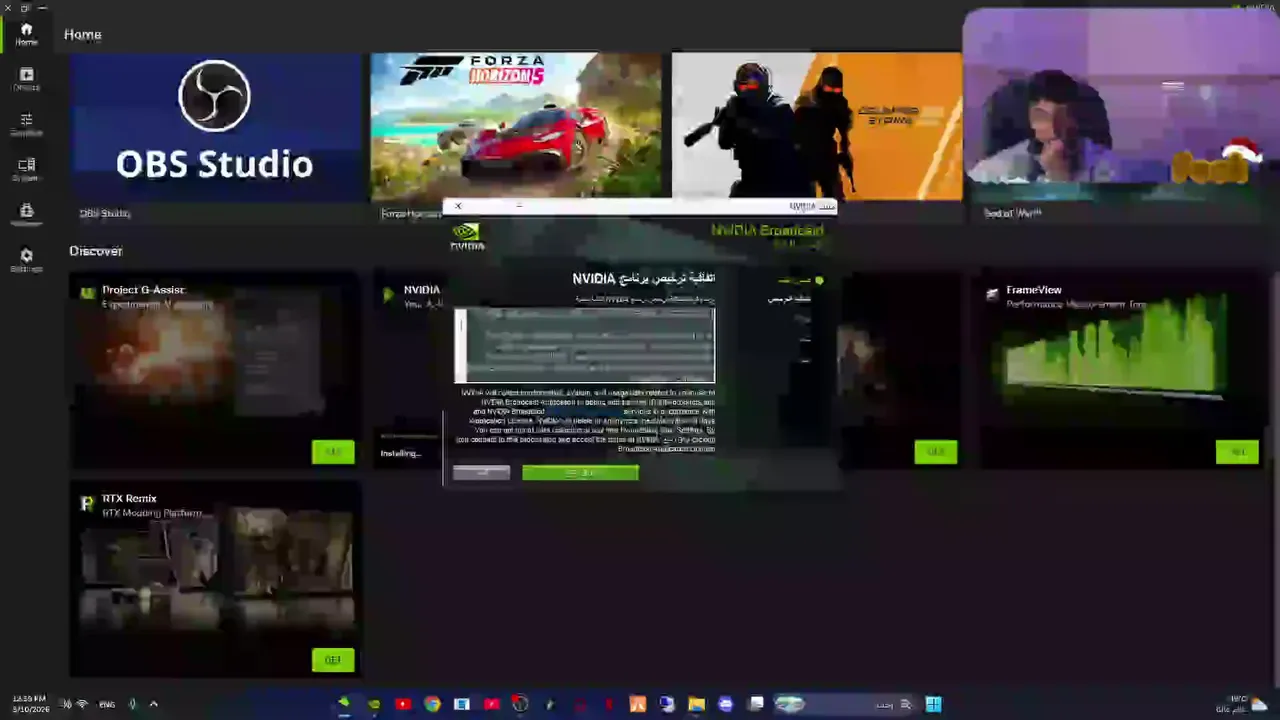The height and width of the screenshot is (720, 1280).
Task: Click the Home page heading
Action: pos(83,34)
